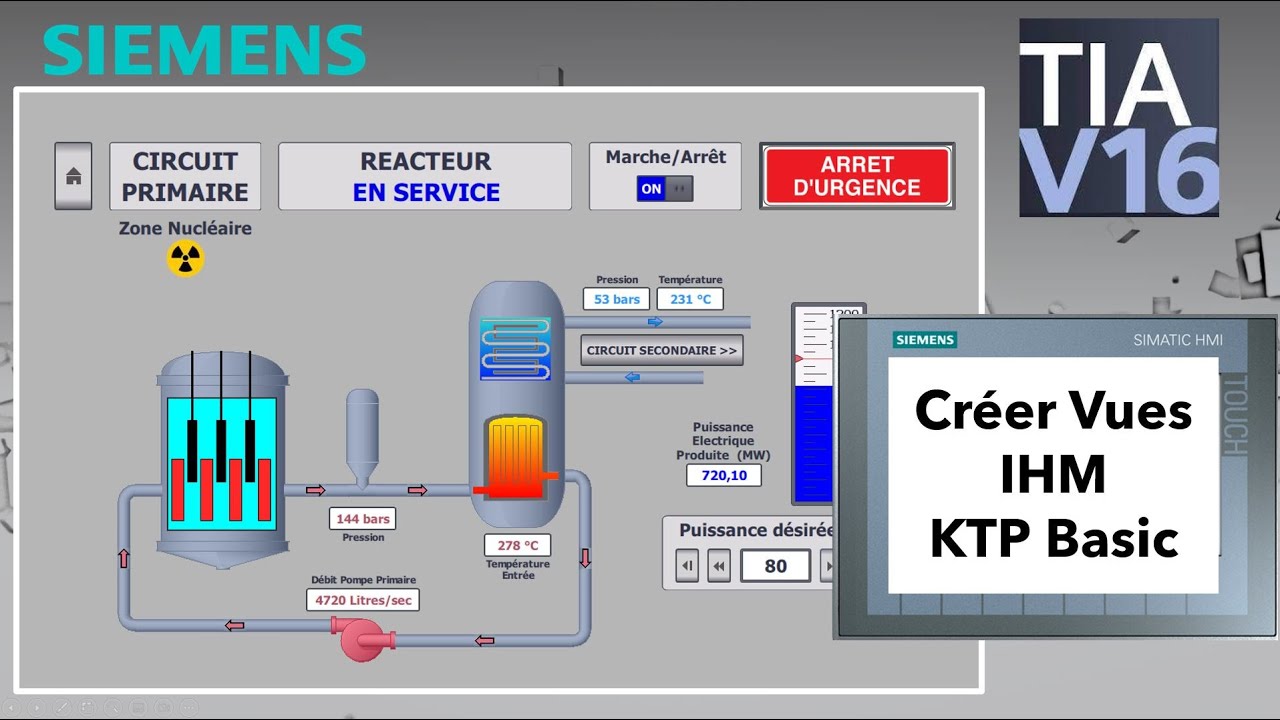Open more options ellipsis in slideshow bar
This screenshot has height=720, width=1280.
click(x=189, y=707)
